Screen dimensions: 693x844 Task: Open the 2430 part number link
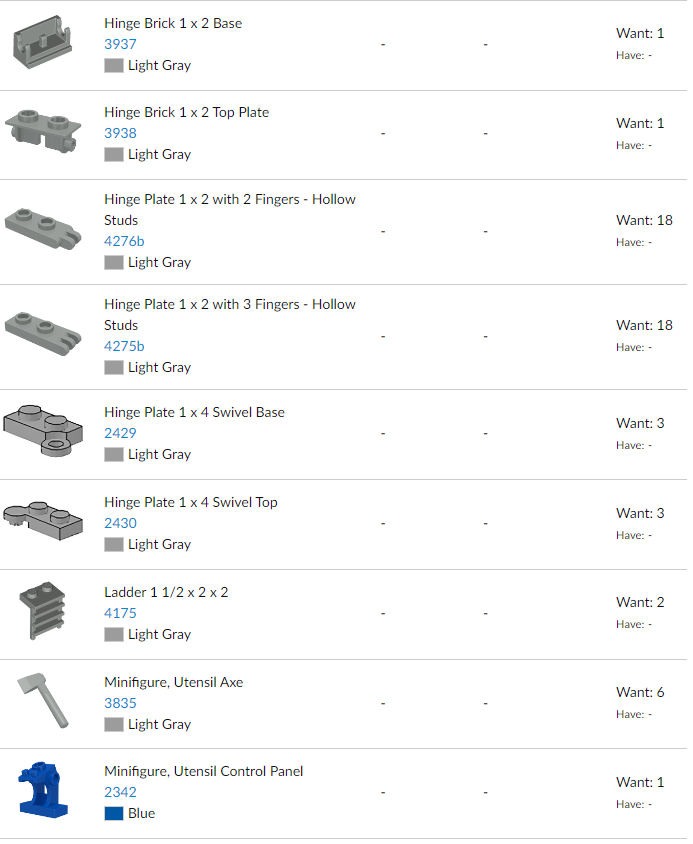pos(120,523)
